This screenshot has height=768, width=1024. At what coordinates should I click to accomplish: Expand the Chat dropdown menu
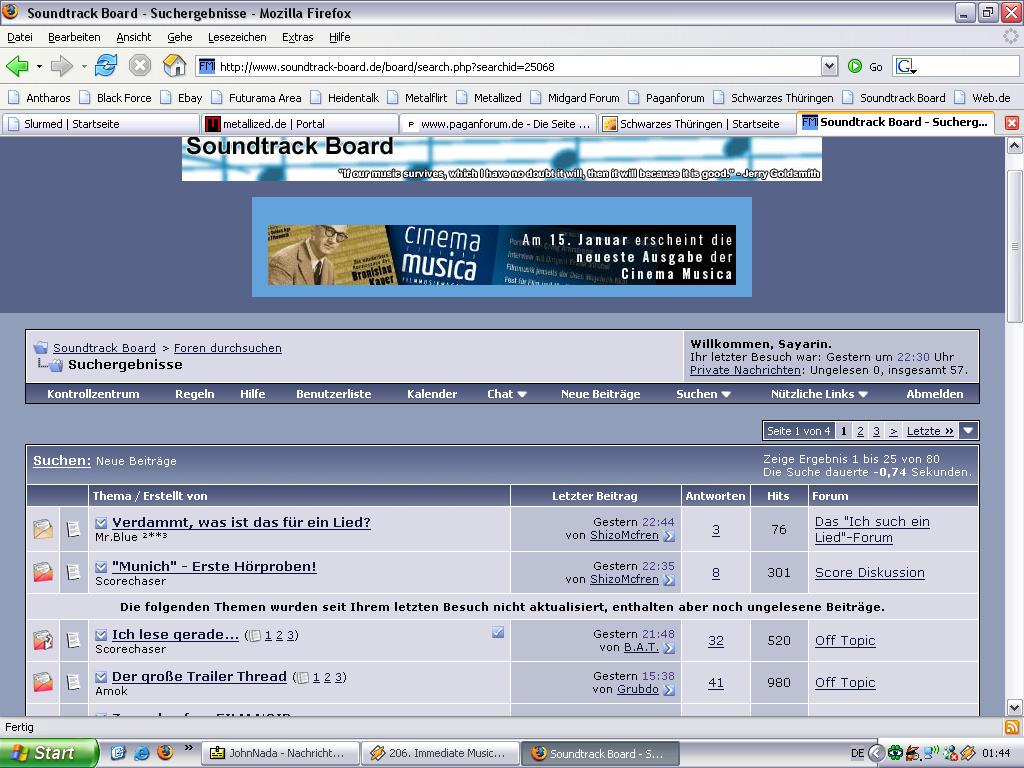pyautogui.click(x=507, y=394)
